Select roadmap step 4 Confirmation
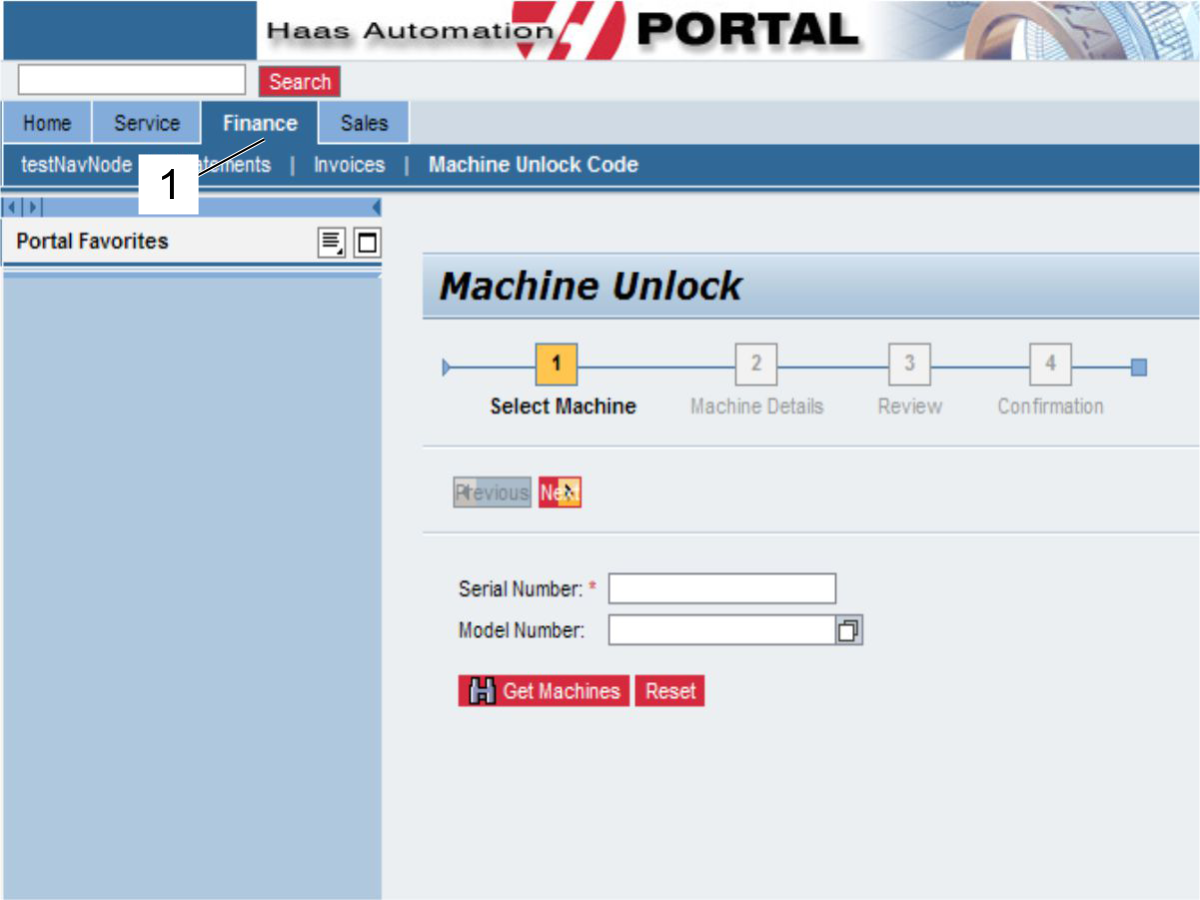This screenshot has width=1200, height=900. [1050, 365]
